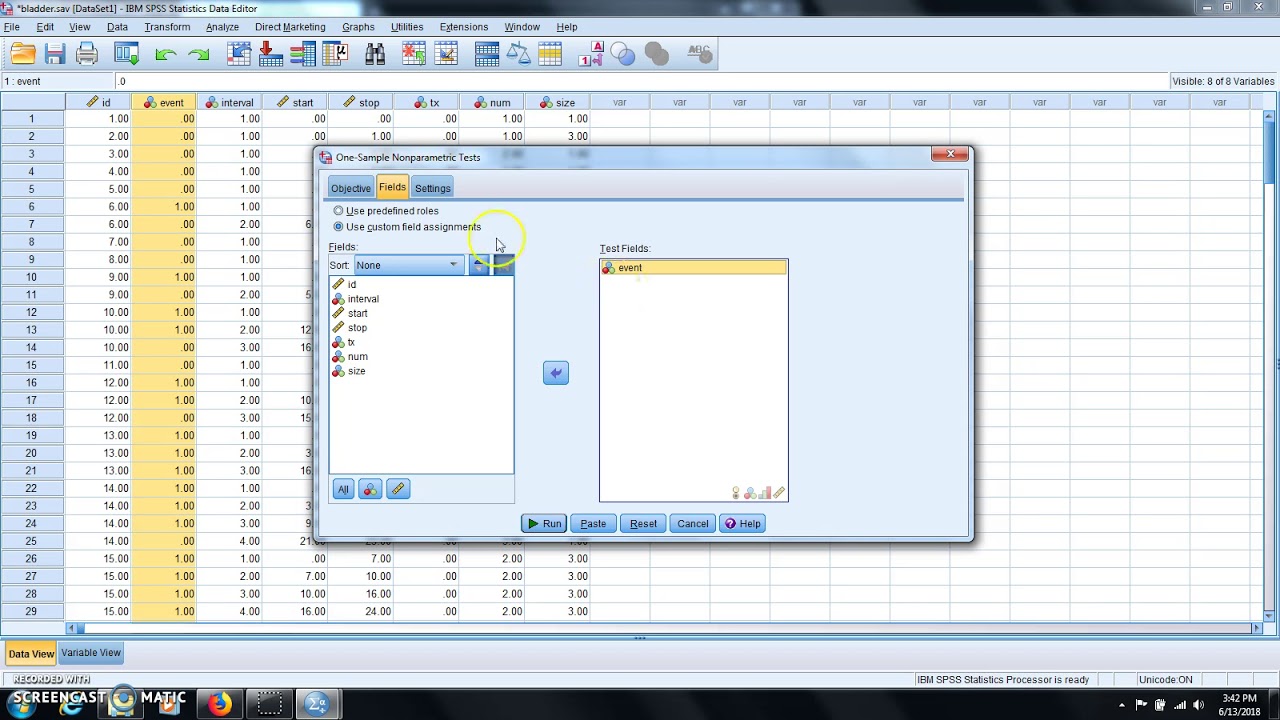The height and width of the screenshot is (720, 1280).
Task: Open Recall recently used dialogs icon
Action: (126, 54)
